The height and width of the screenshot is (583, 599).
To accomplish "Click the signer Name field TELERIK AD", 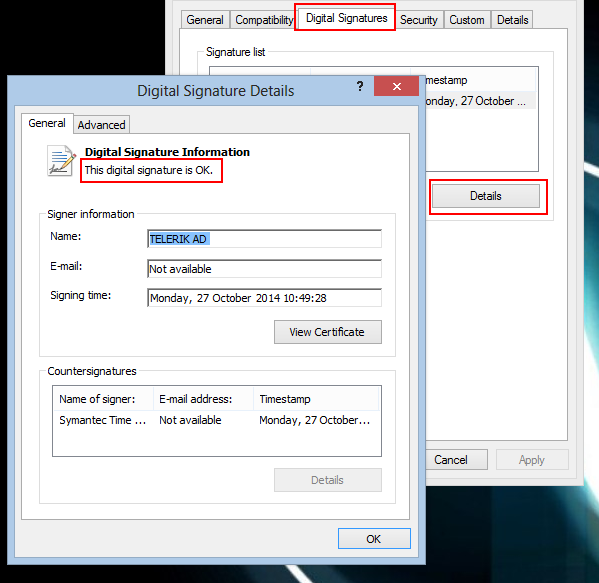I will click(x=264, y=239).
